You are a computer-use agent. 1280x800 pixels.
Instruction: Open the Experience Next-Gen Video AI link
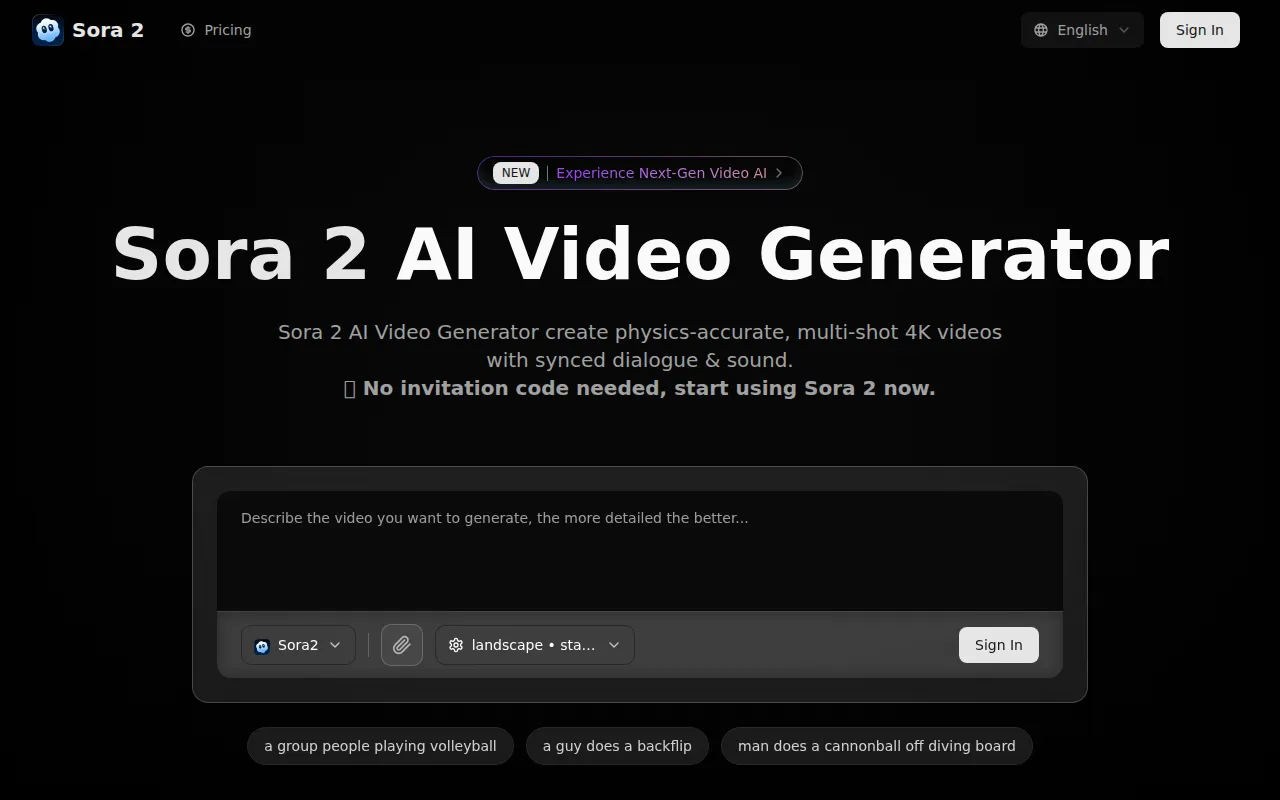[662, 173]
